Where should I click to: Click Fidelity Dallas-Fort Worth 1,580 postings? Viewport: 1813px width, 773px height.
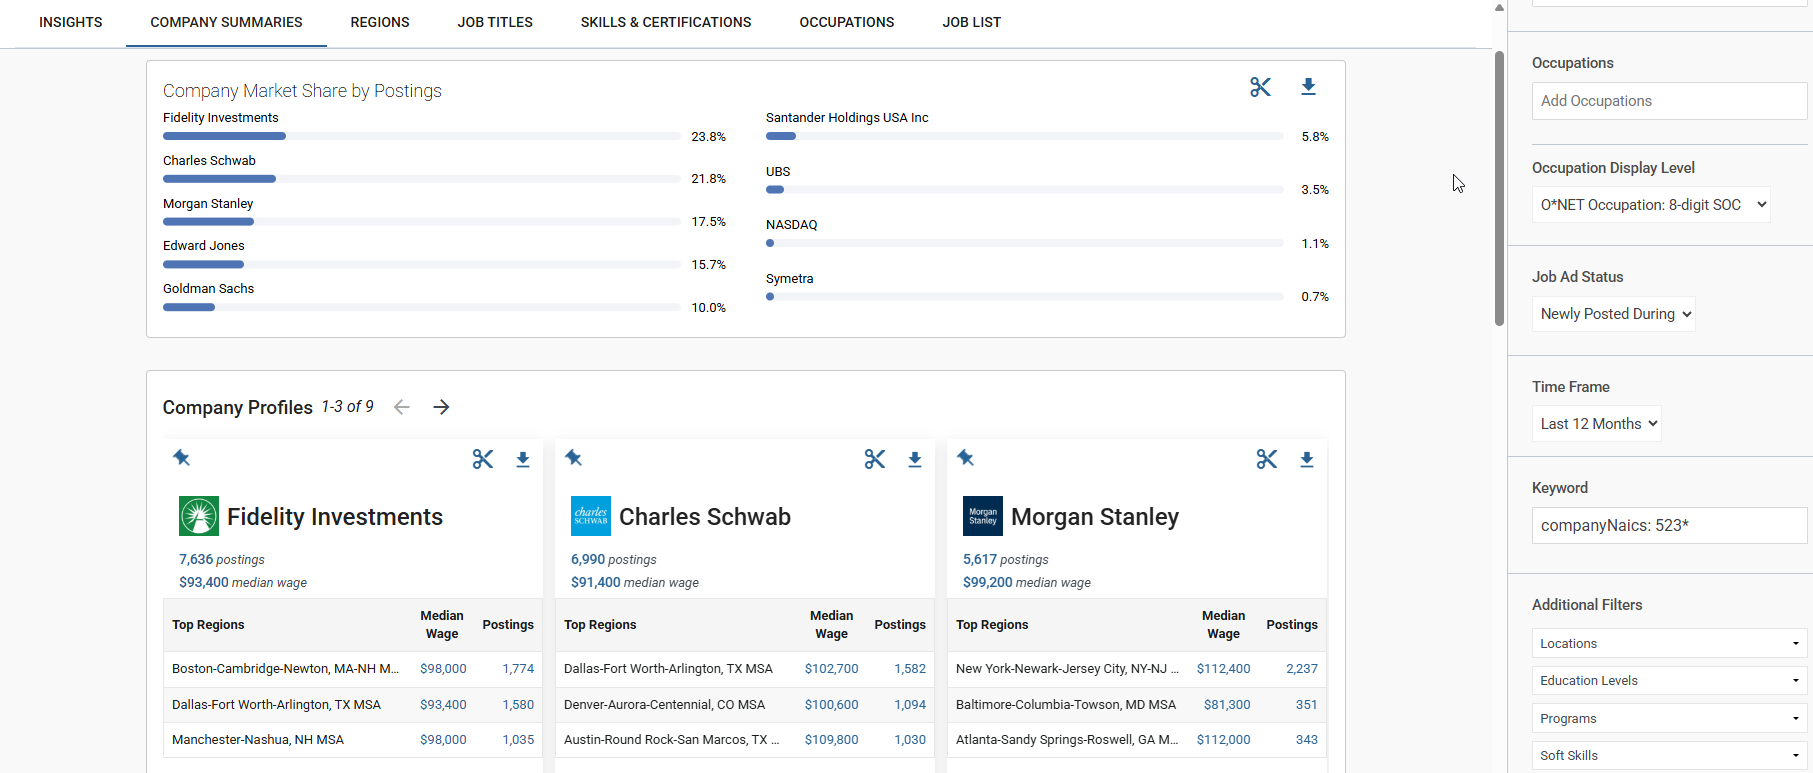point(518,705)
